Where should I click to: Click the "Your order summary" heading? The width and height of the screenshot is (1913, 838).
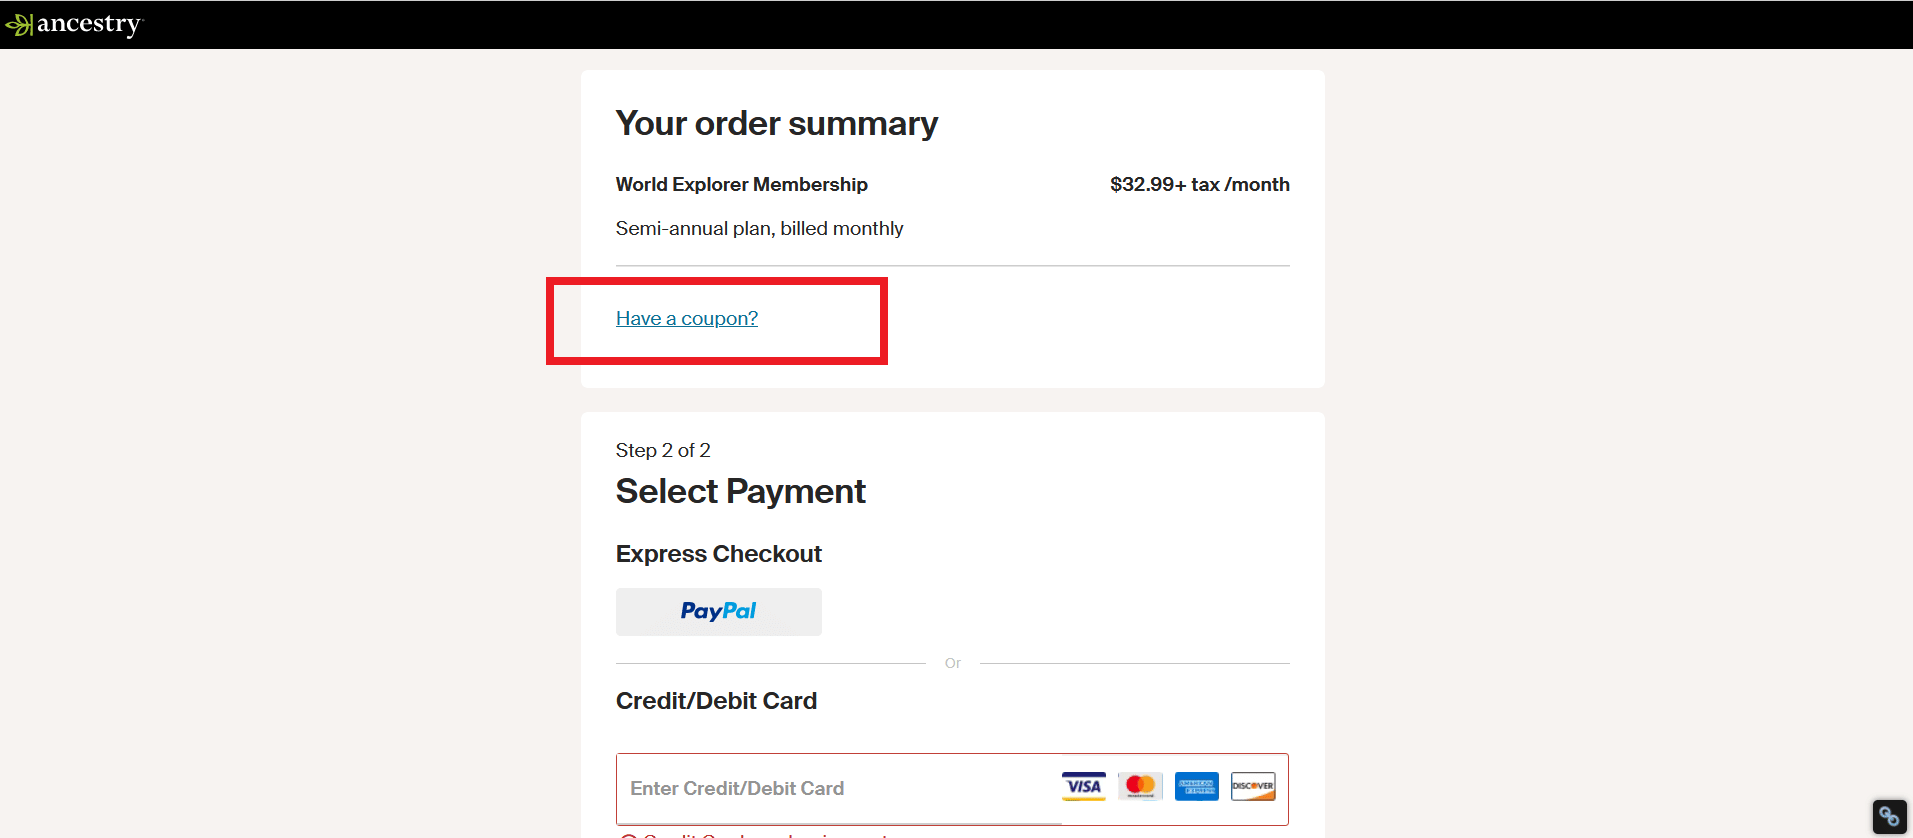click(x=776, y=124)
